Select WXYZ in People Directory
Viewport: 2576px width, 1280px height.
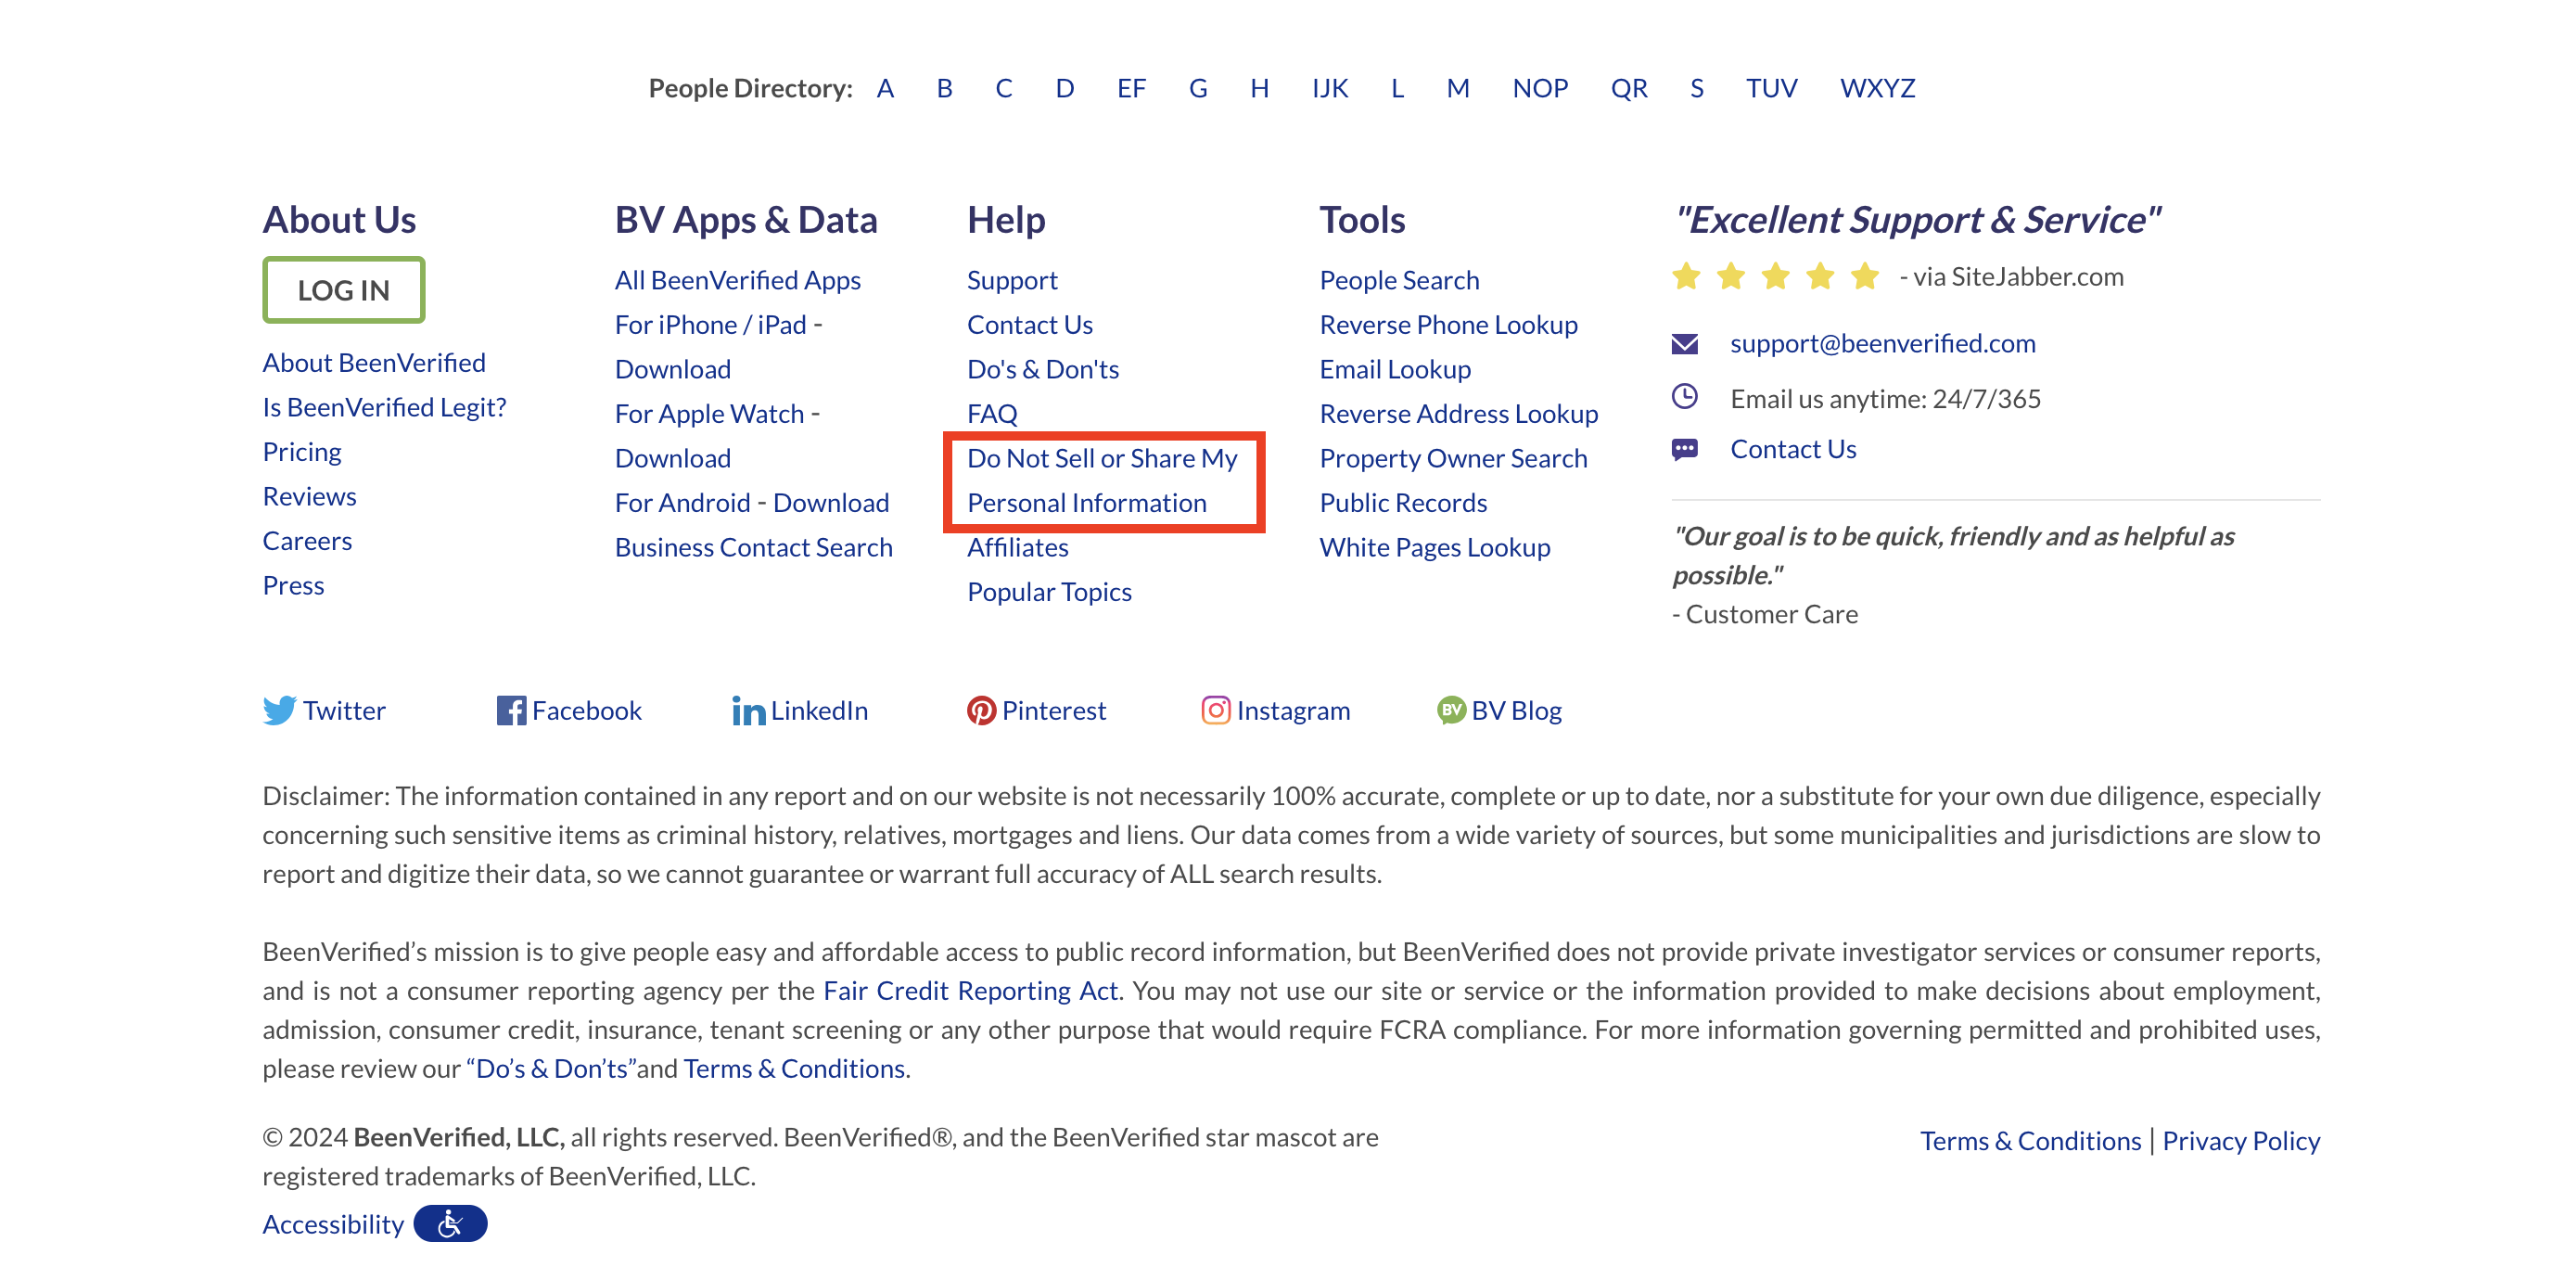(1878, 88)
